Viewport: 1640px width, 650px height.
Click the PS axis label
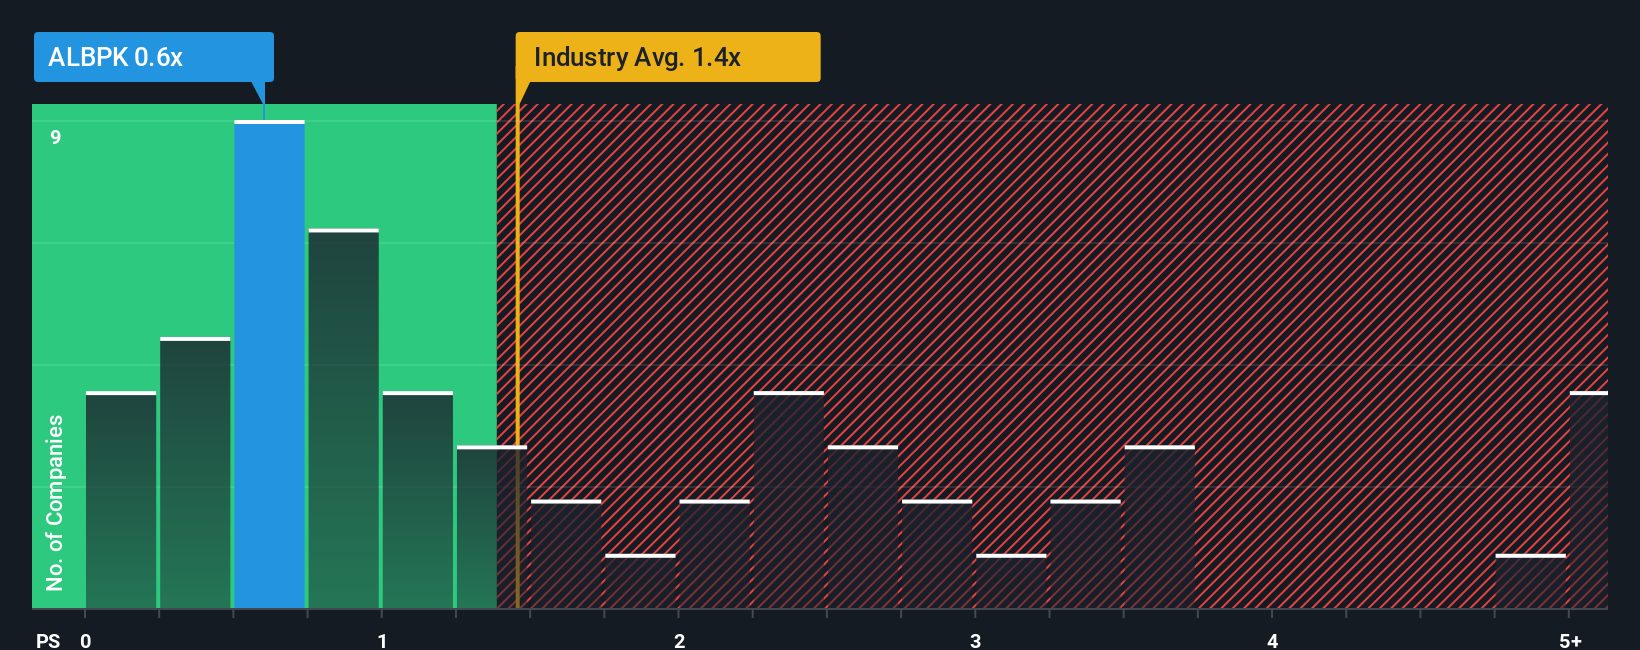[x=48, y=641]
